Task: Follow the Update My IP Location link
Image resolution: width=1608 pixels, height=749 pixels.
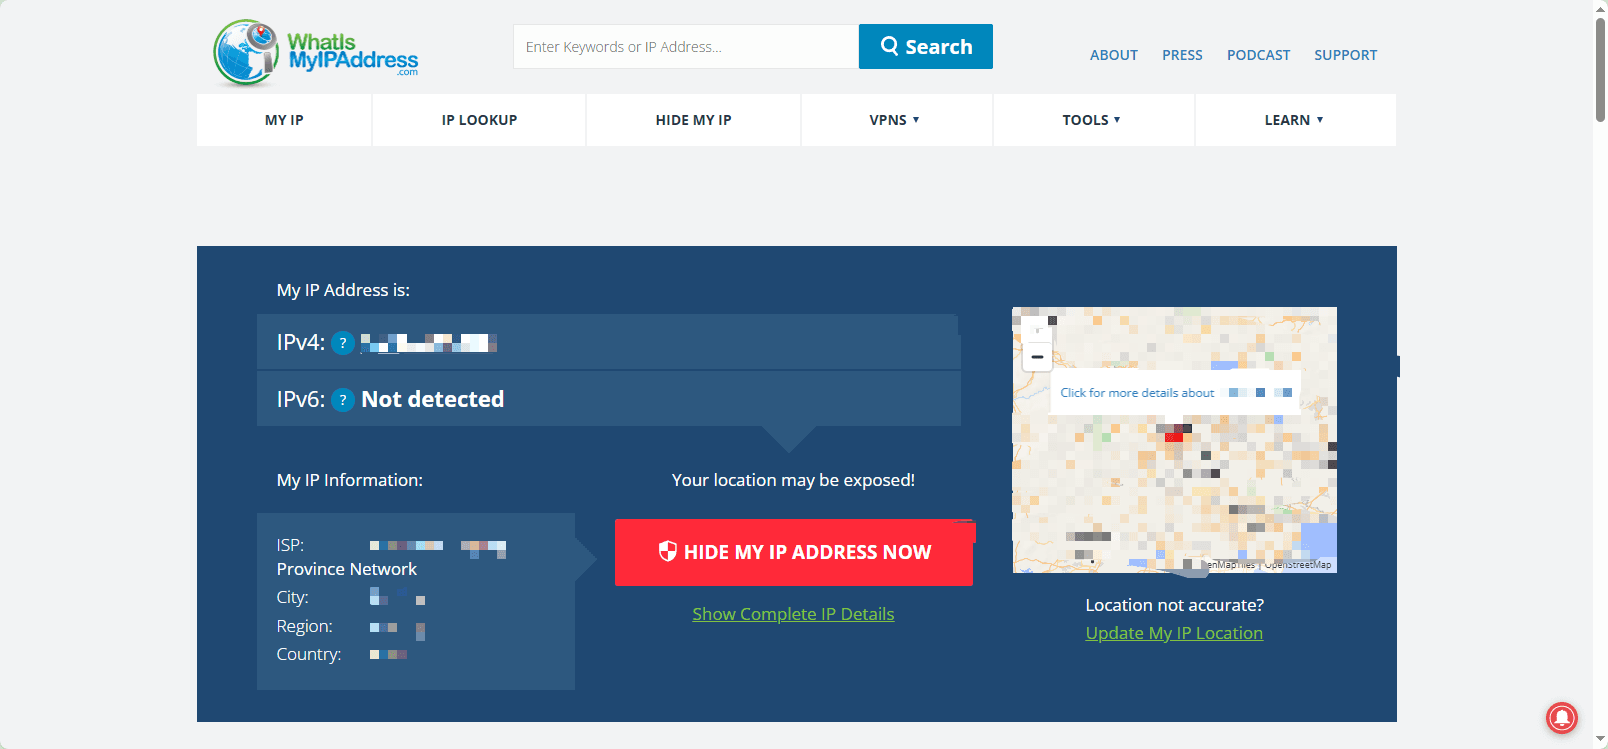Action: click(1174, 633)
